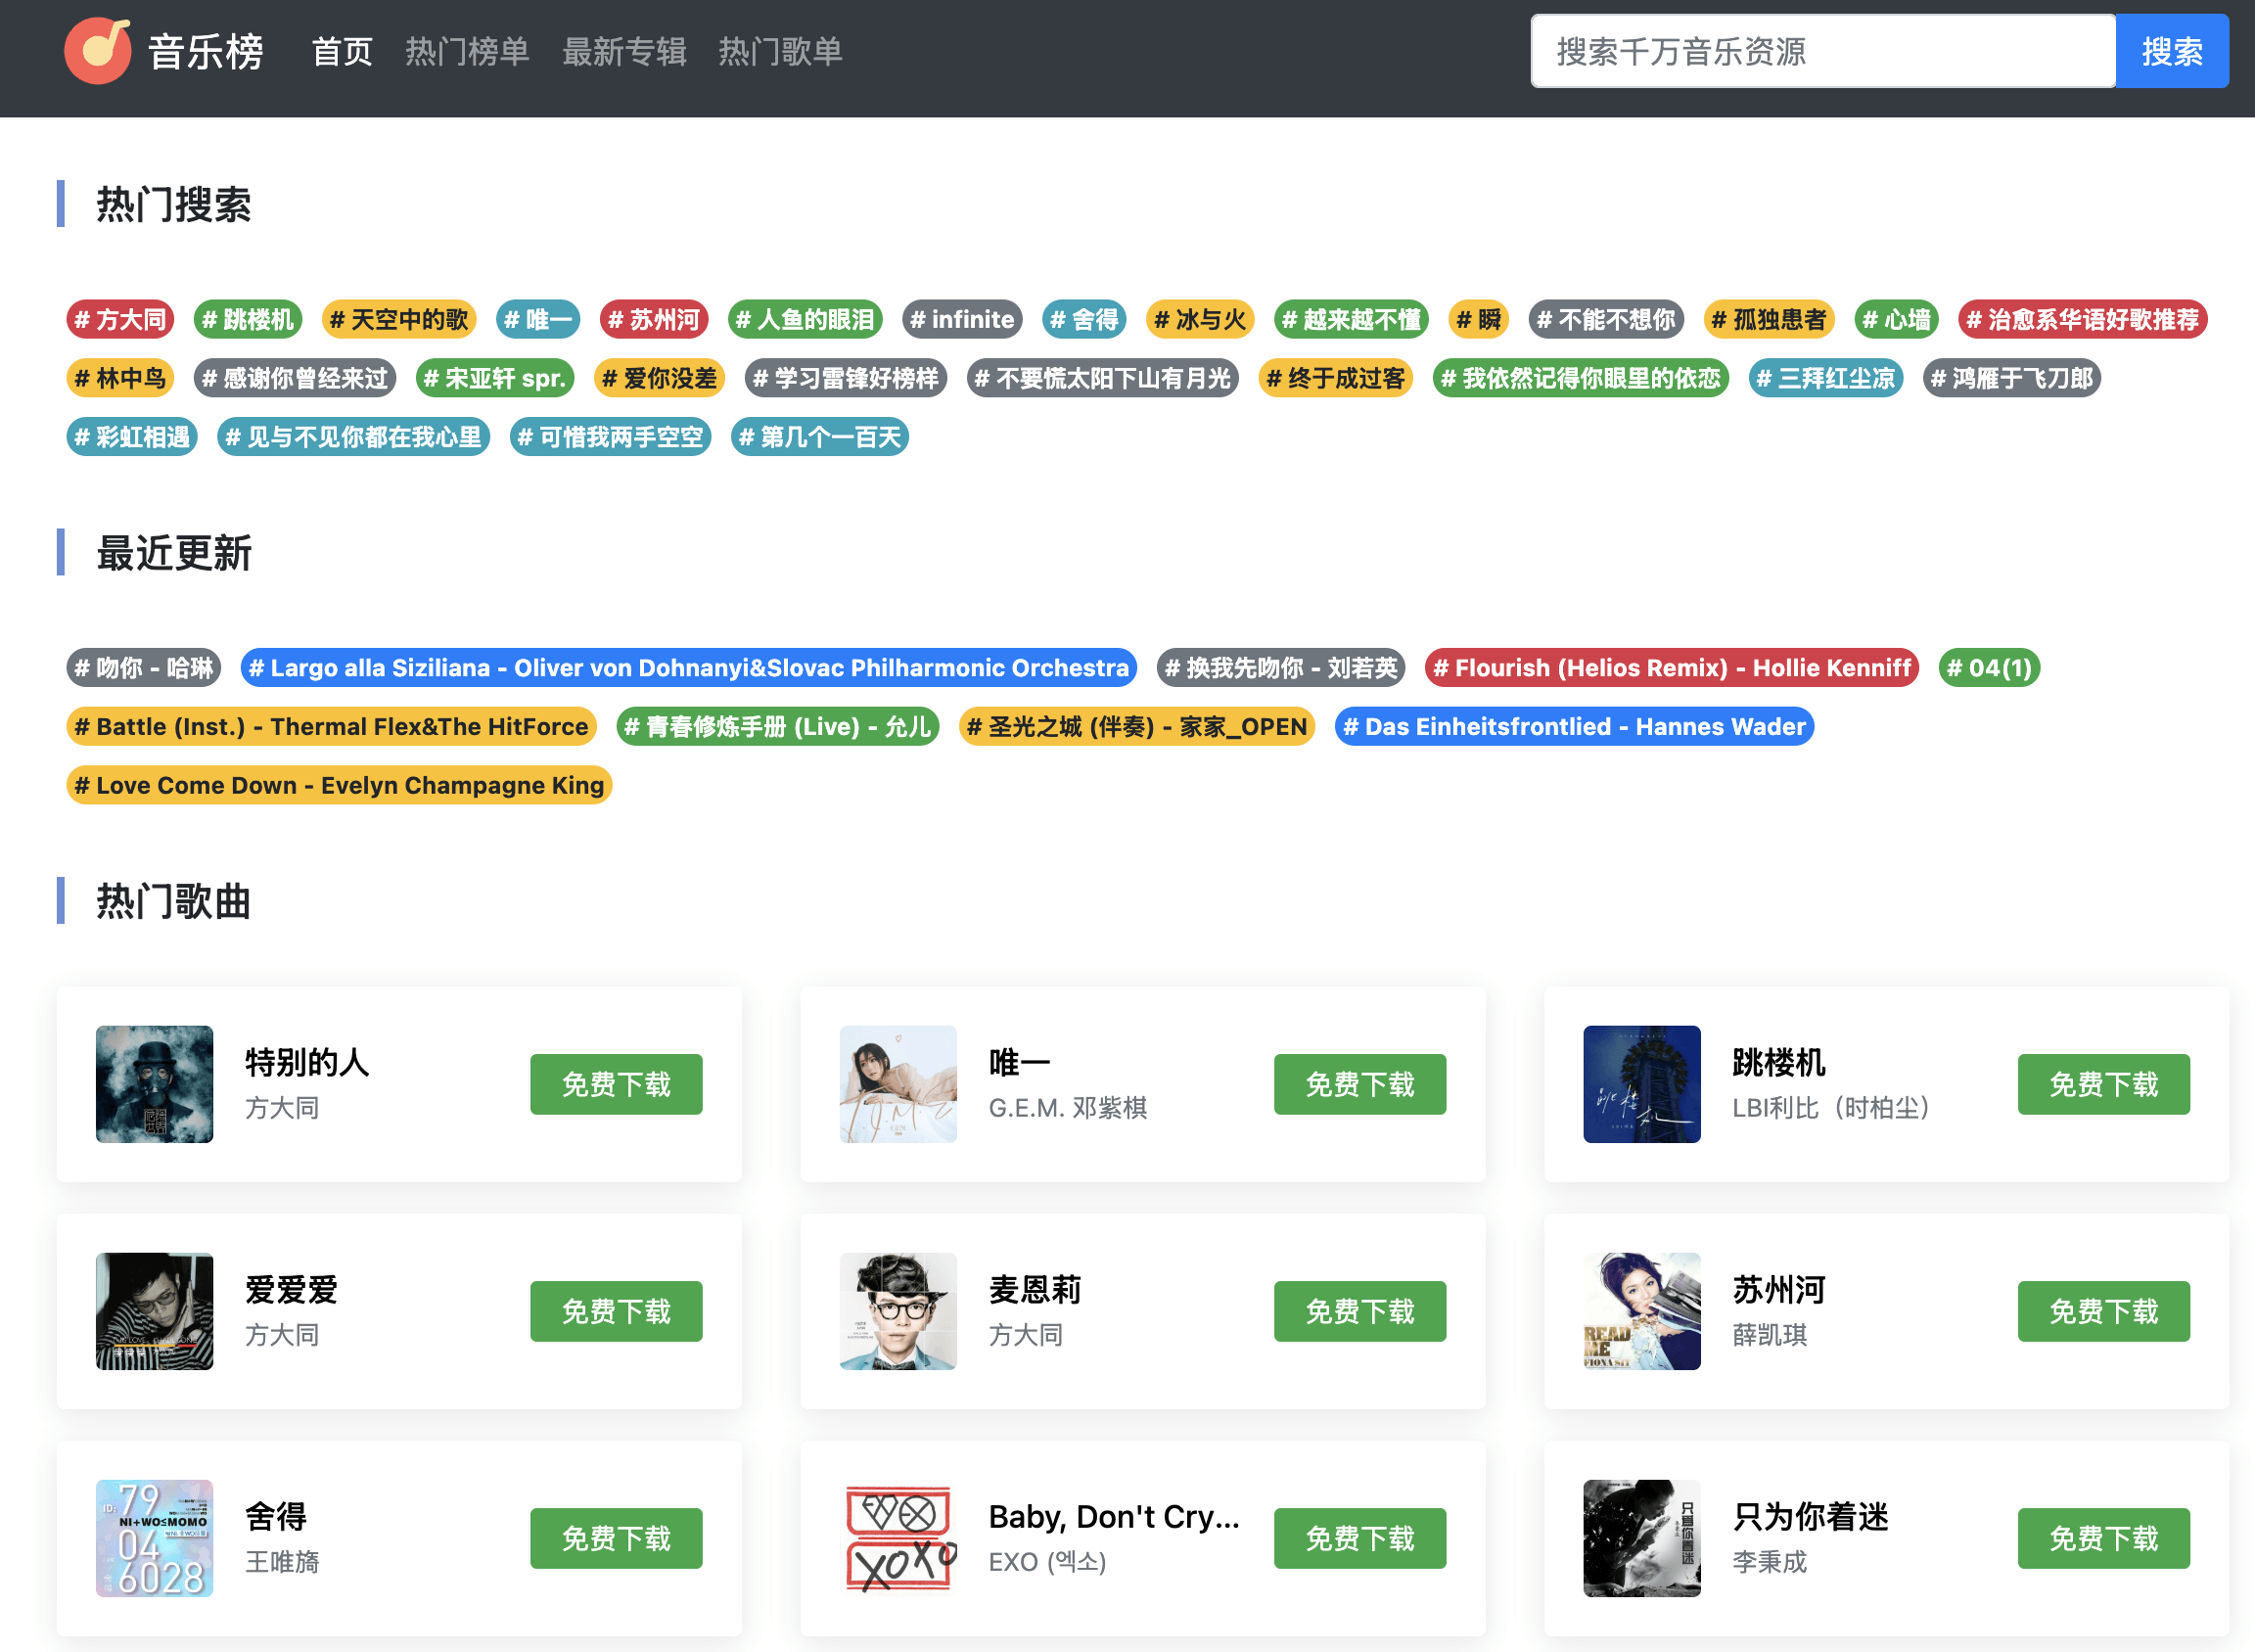Open the 热门榜单 nav item
Viewport: 2255px width, 1652px height.
click(467, 51)
